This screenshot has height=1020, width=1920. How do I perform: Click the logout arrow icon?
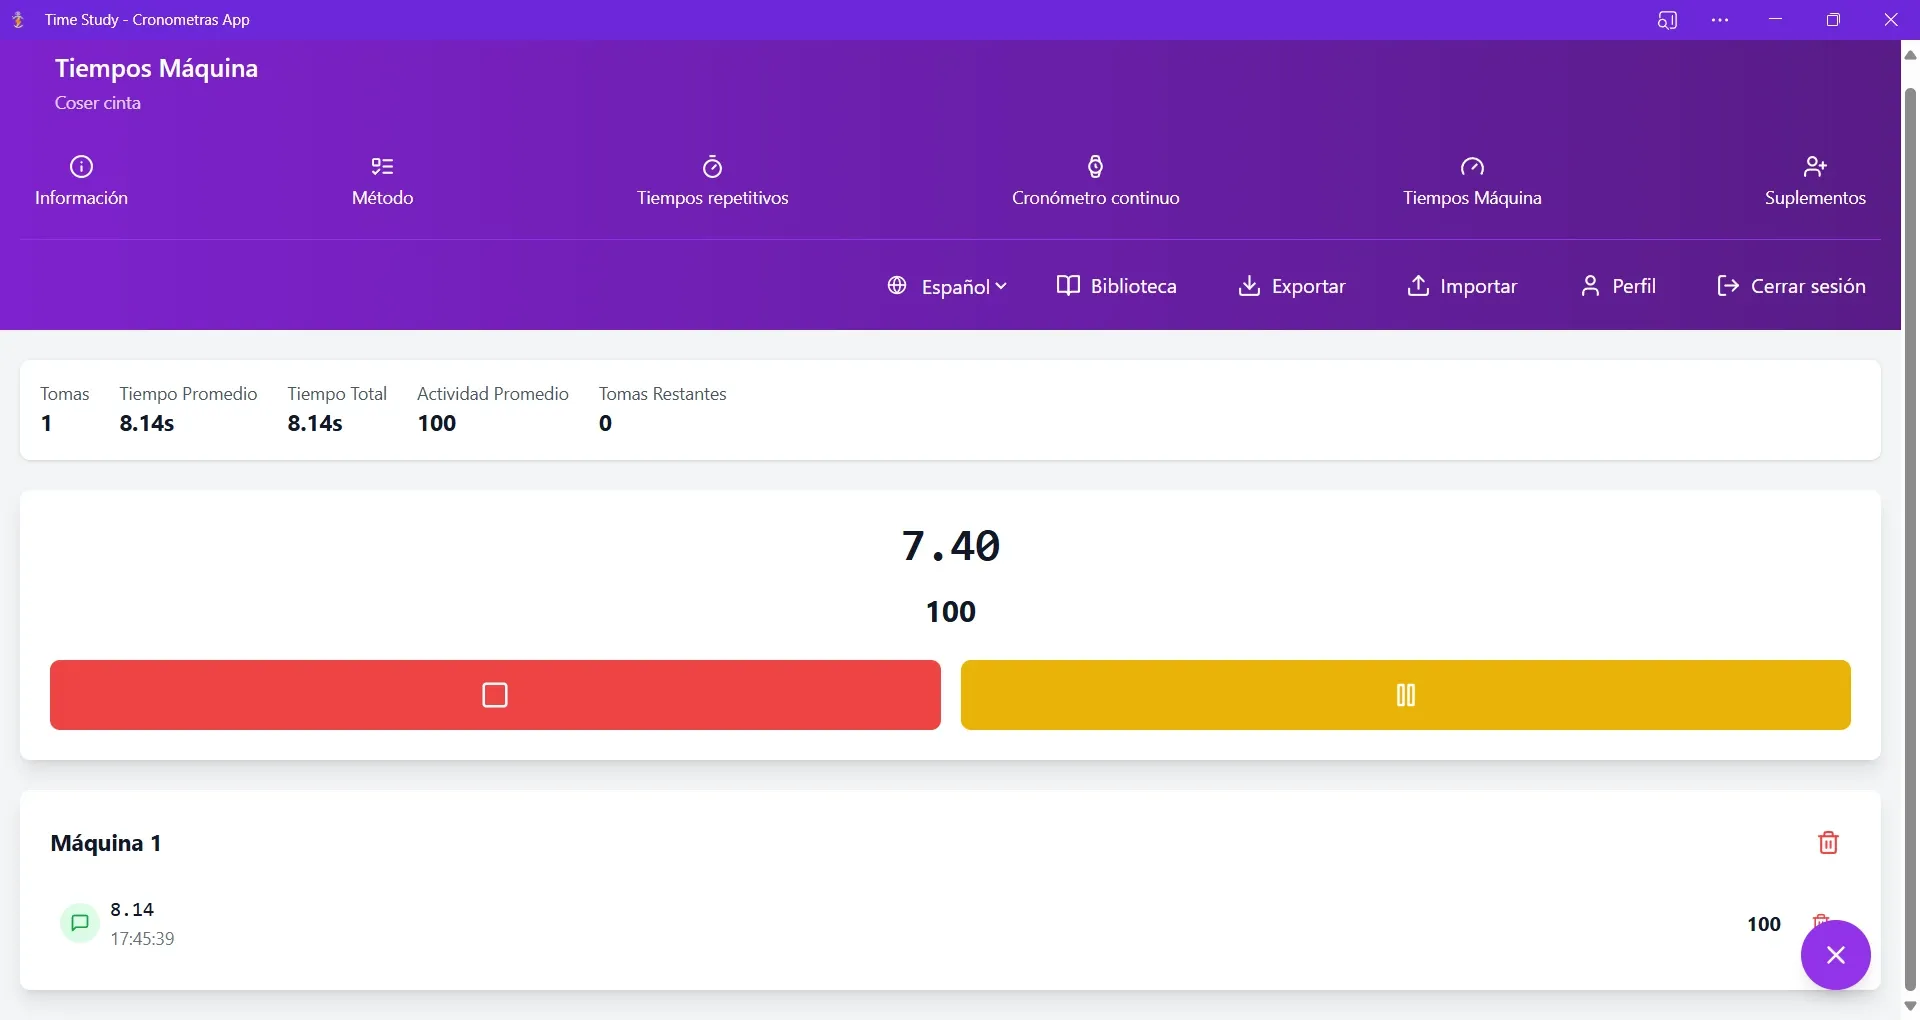click(1727, 286)
